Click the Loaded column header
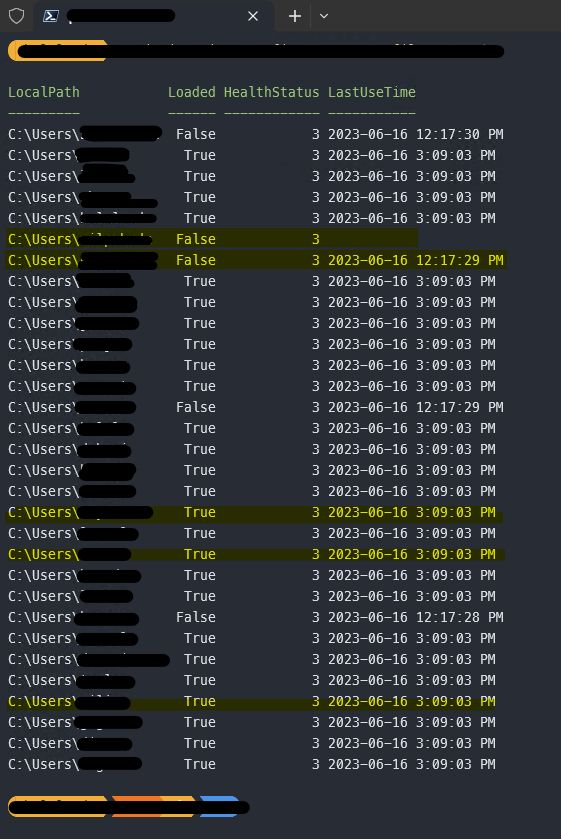The height and width of the screenshot is (839, 561). pyautogui.click(x=192, y=92)
